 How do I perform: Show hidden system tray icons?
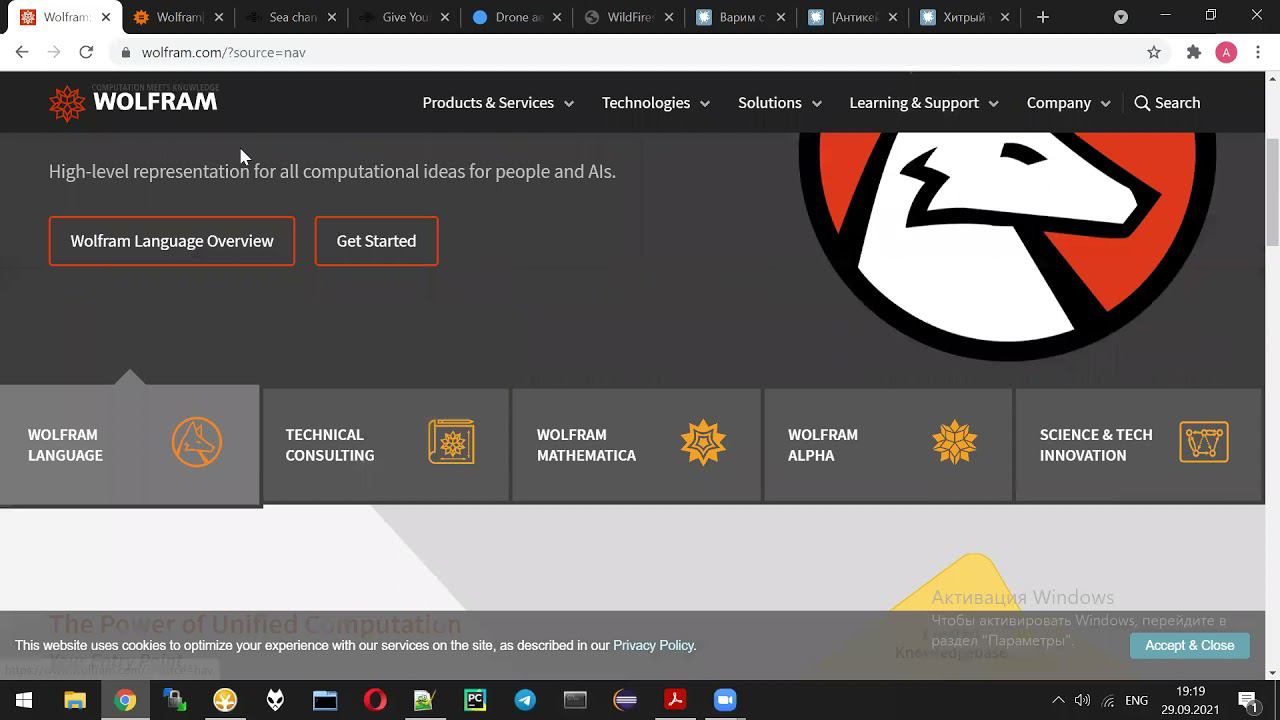(x=1058, y=700)
